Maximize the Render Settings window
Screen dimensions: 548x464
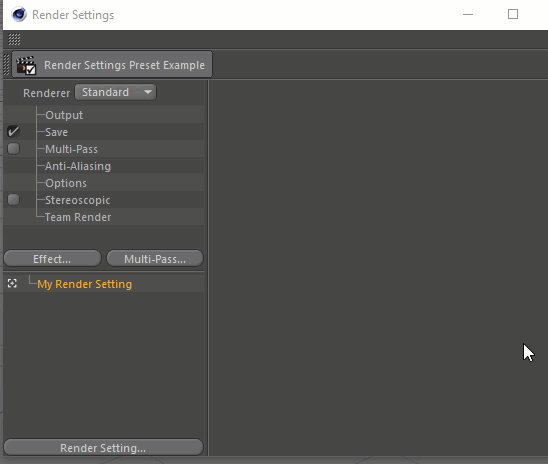(513, 14)
